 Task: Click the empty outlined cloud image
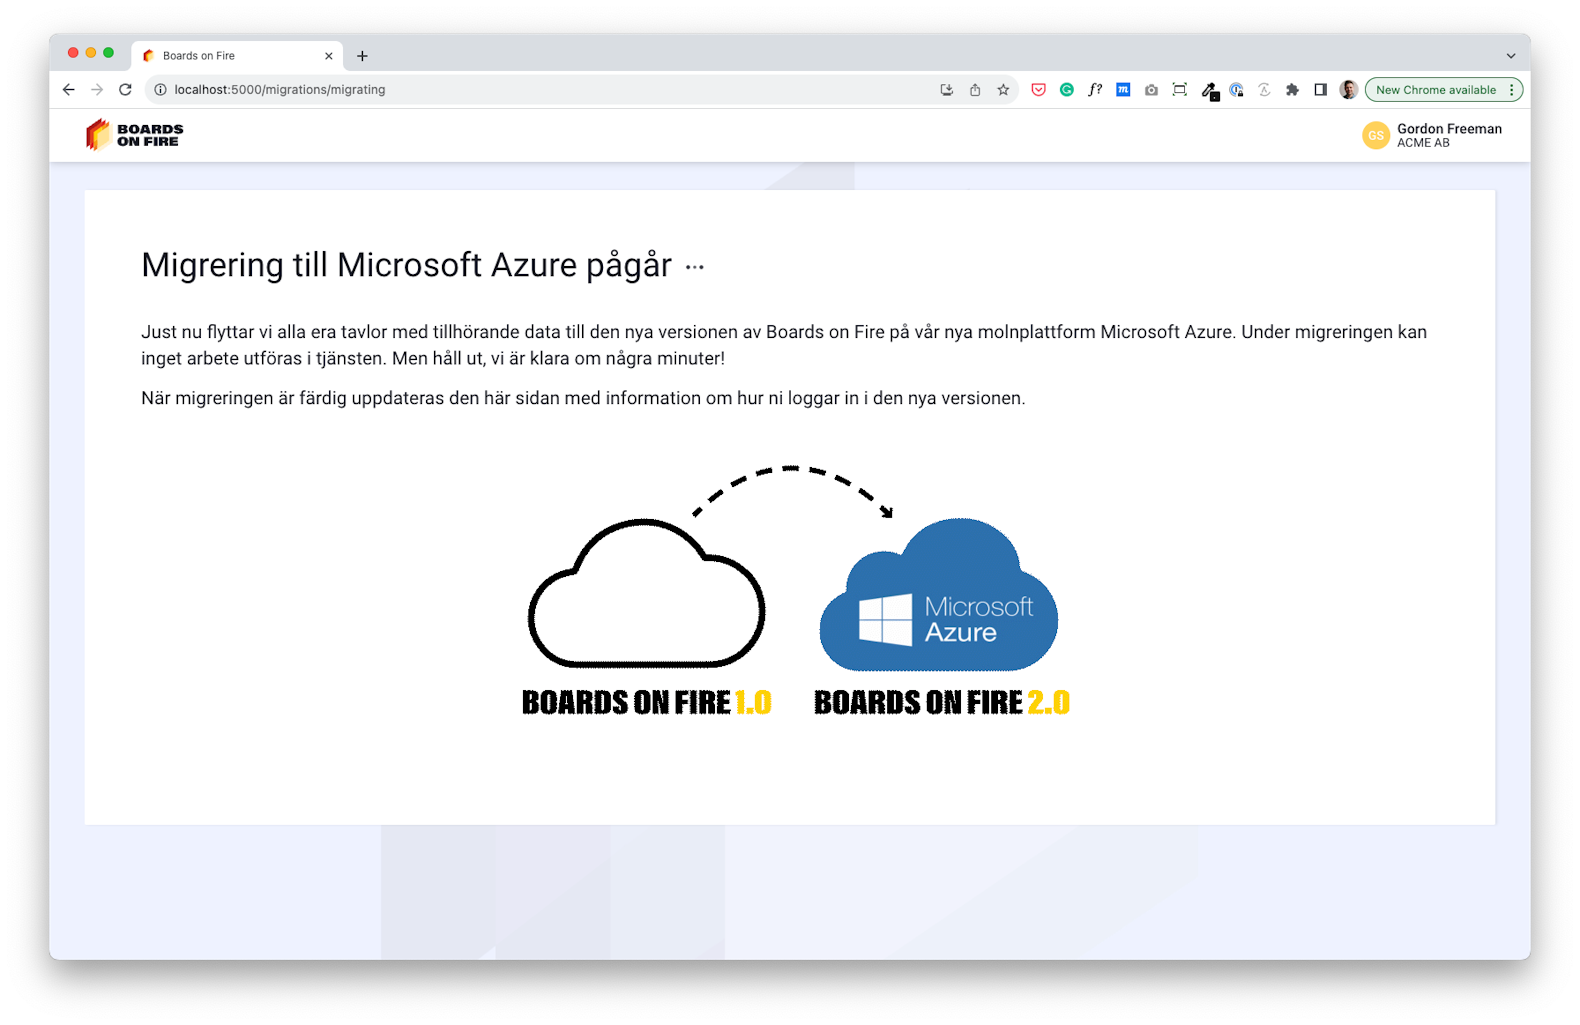(x=646, y=593)
